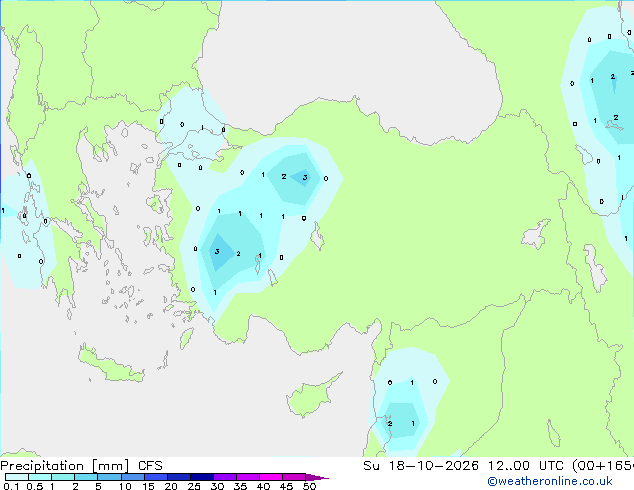Click the legend tick label '50'
This screenshot has width=634, height=490.
(x=309, y=486)
